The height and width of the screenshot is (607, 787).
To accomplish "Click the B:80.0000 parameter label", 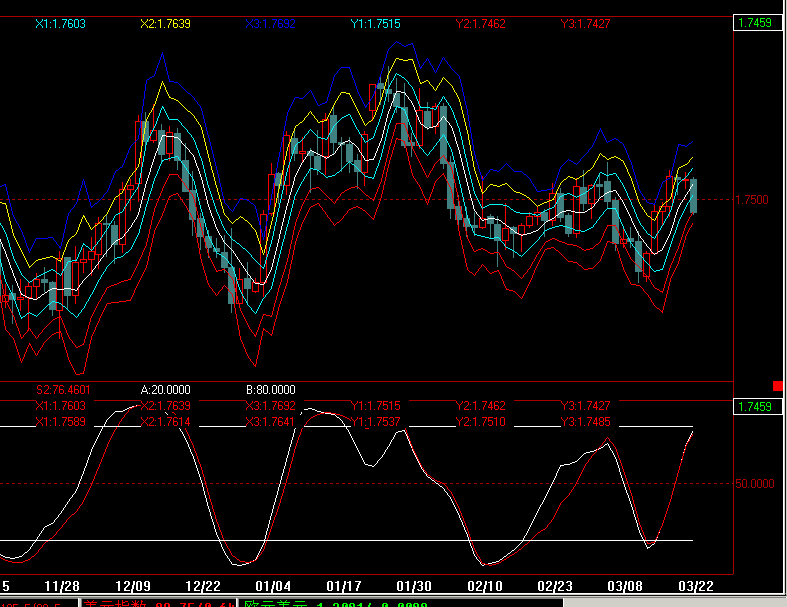I will [x=271, y=390].
